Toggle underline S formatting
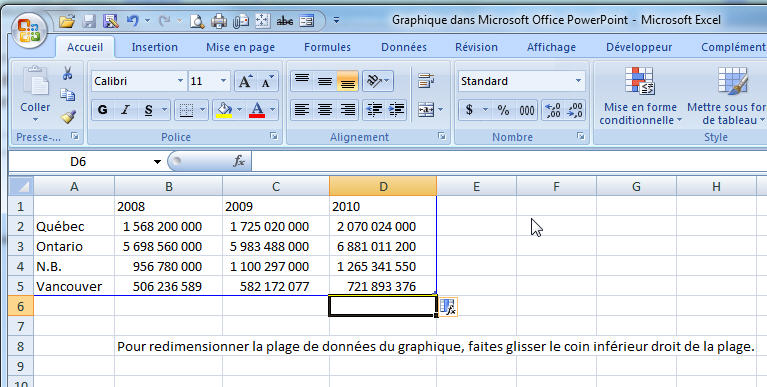Screen dimensions: 767x387 click(x=148, y=110)
